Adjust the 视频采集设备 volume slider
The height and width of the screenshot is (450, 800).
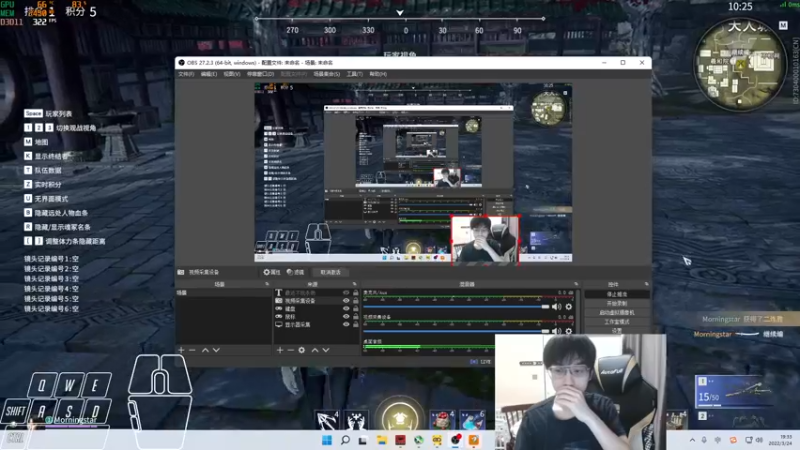[x=456, y=331]
